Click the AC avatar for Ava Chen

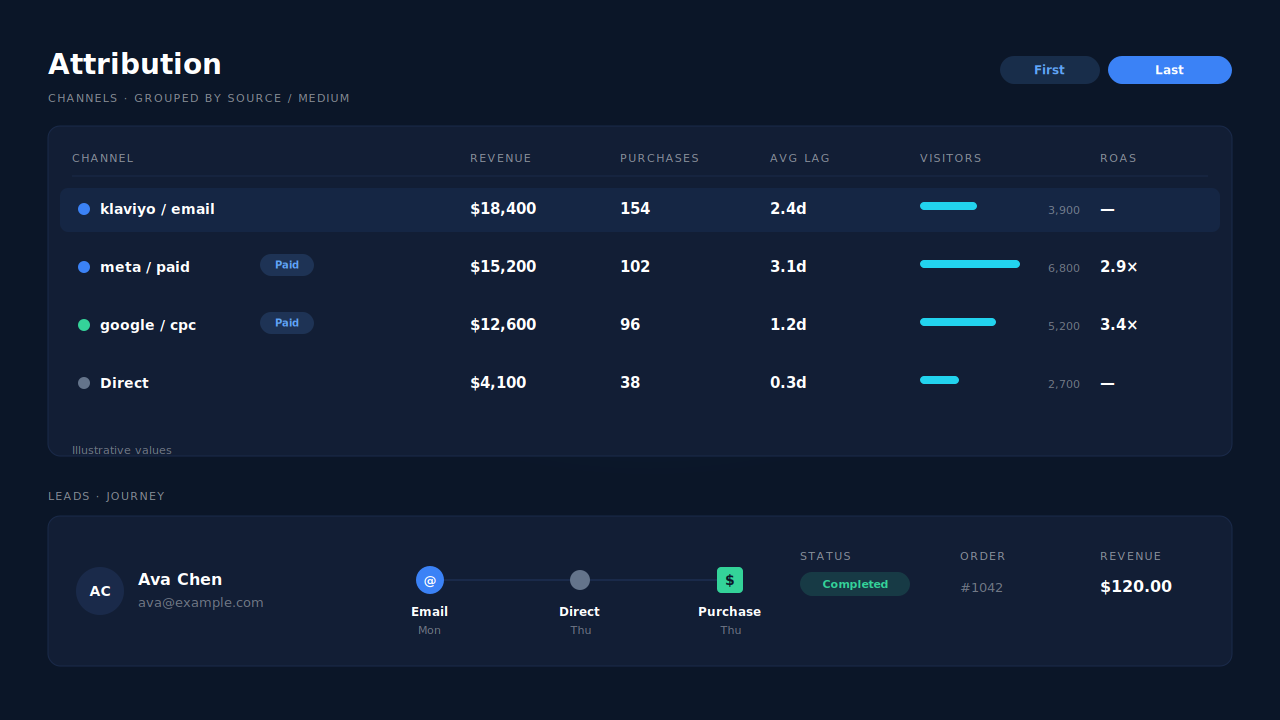100,591
